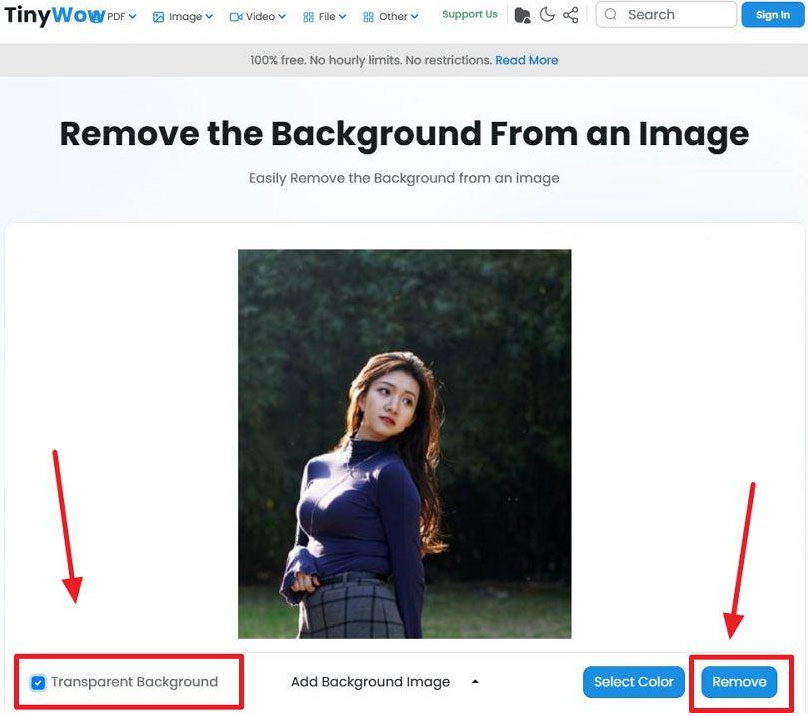Open the Video tools menu
This screenshot has width=808, height=716.
258,16
